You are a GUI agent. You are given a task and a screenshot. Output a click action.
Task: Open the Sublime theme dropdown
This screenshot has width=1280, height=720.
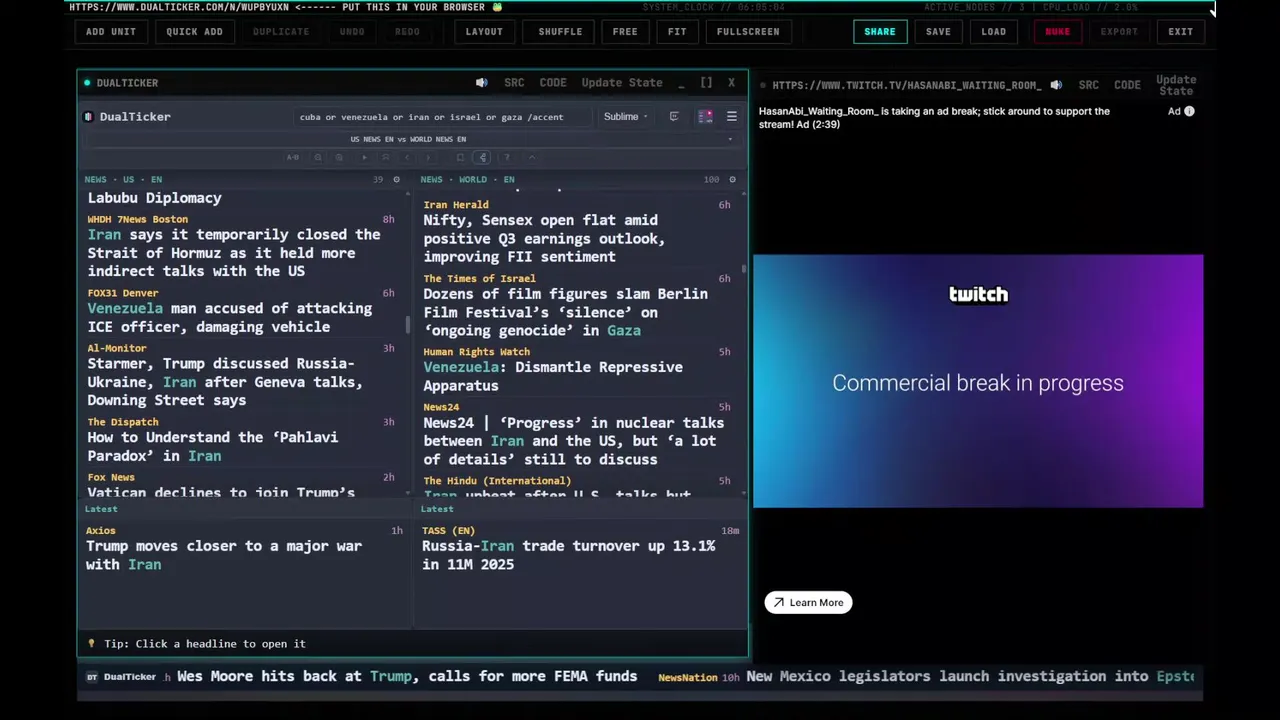point(625,117)
